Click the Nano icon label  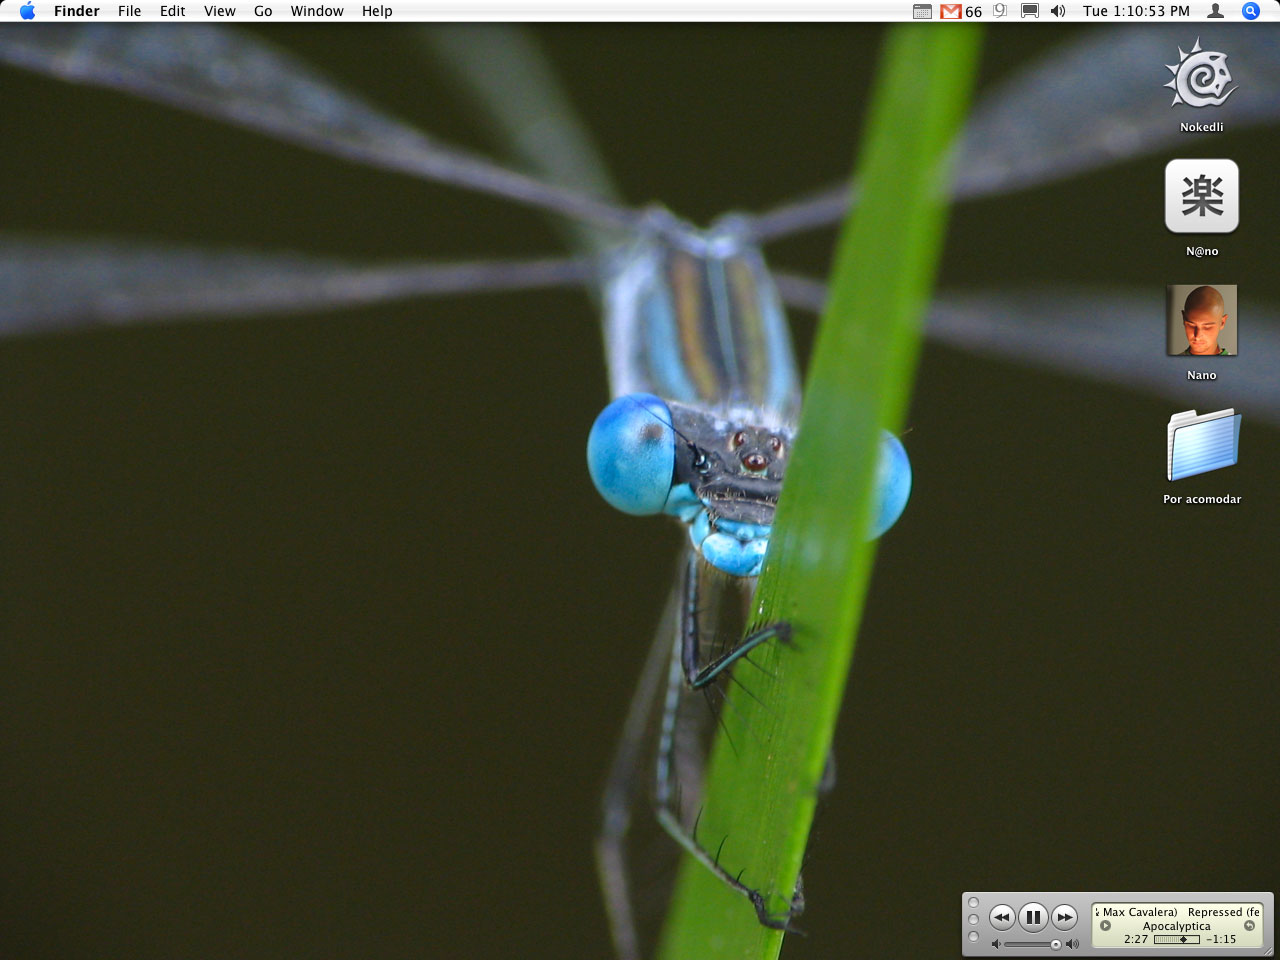[x=1202, y=375]
